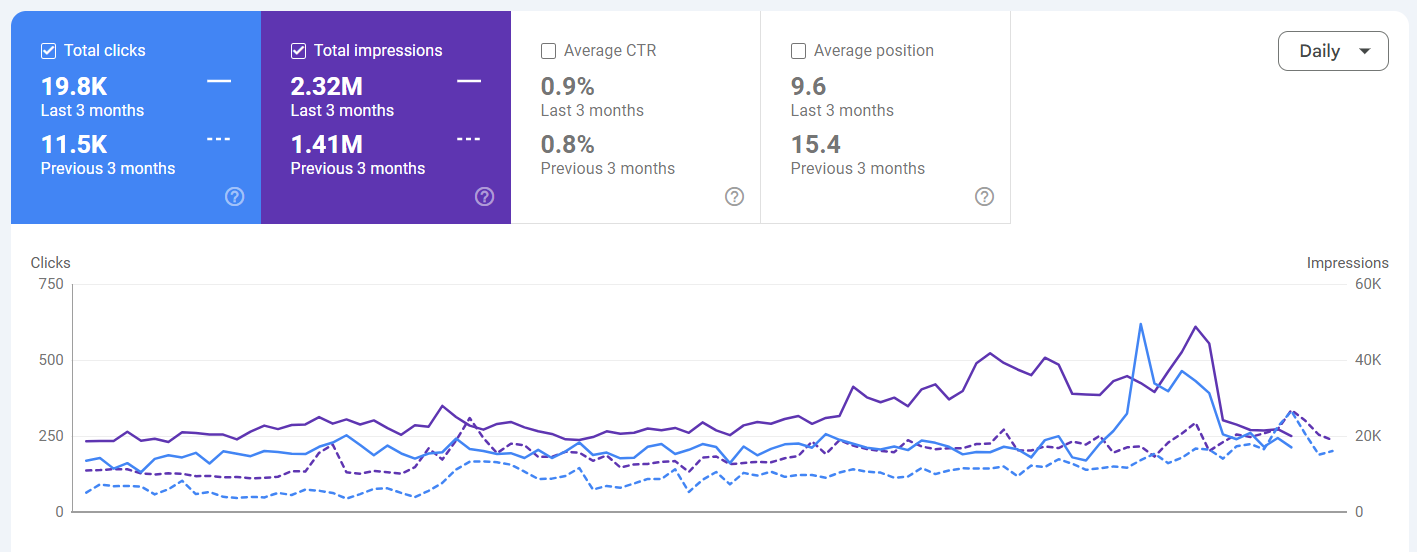Enable the Average CTR checkbox
Viewport: 1417px width, 552px height.
pos(548,51)
